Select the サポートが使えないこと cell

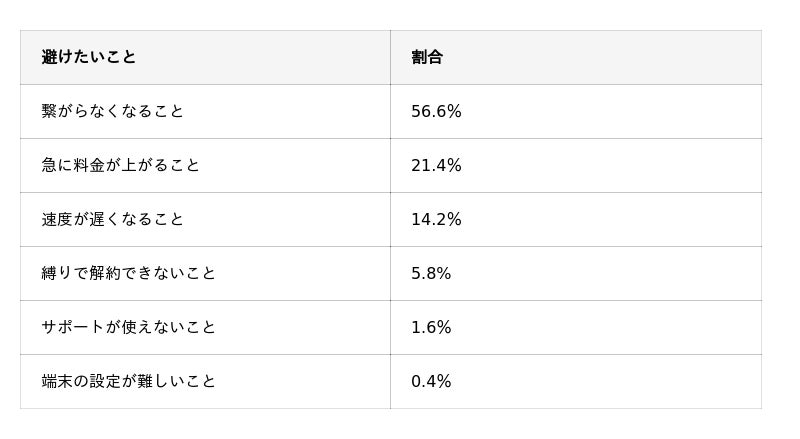tap(129, 327)
